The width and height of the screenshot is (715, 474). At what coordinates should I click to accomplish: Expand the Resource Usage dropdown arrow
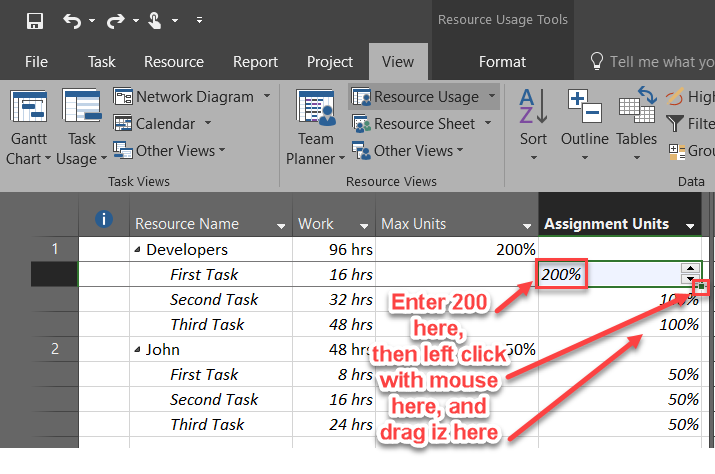492,97
